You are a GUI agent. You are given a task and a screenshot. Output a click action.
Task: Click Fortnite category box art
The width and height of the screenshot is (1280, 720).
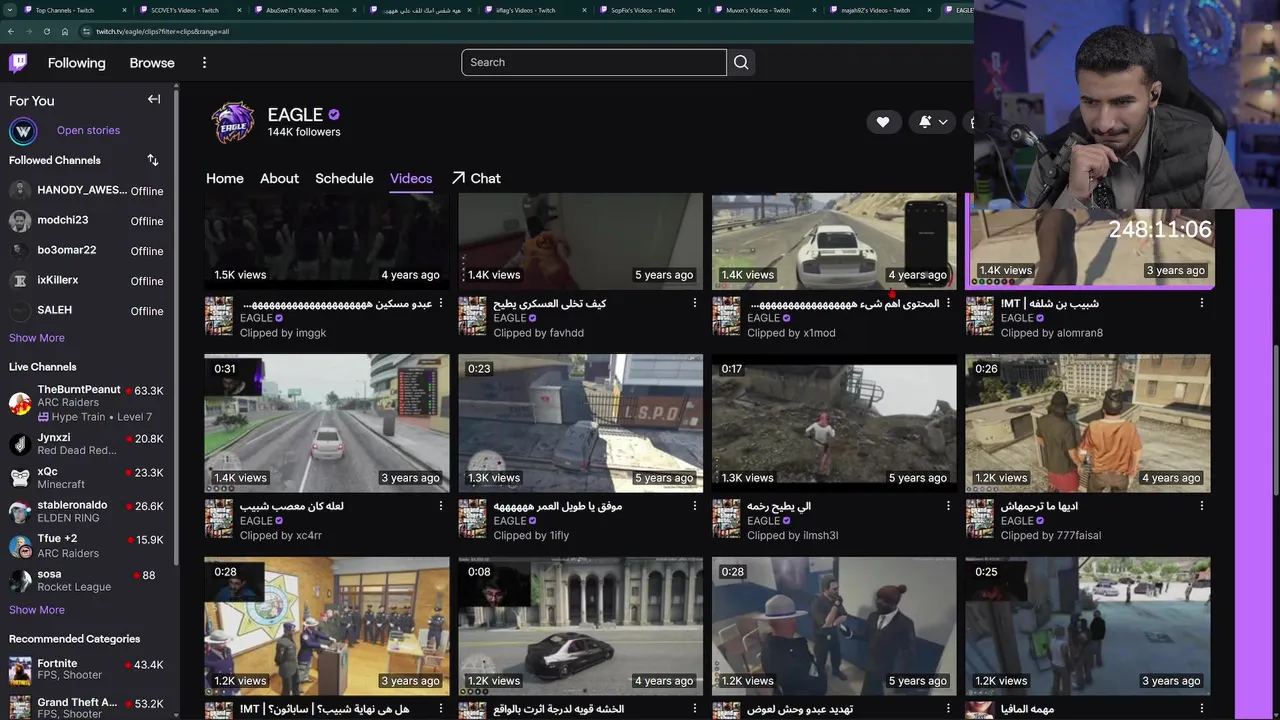tap(20, 670)
